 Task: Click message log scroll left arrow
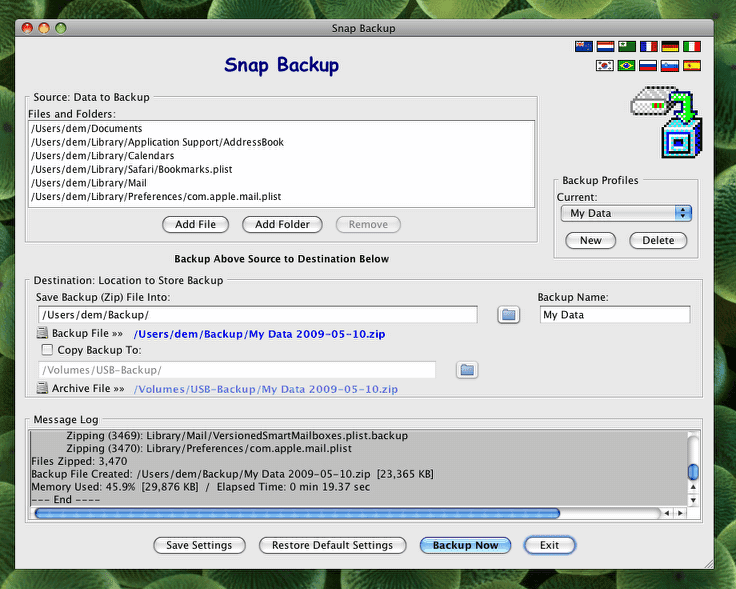(x=667, y=513)
